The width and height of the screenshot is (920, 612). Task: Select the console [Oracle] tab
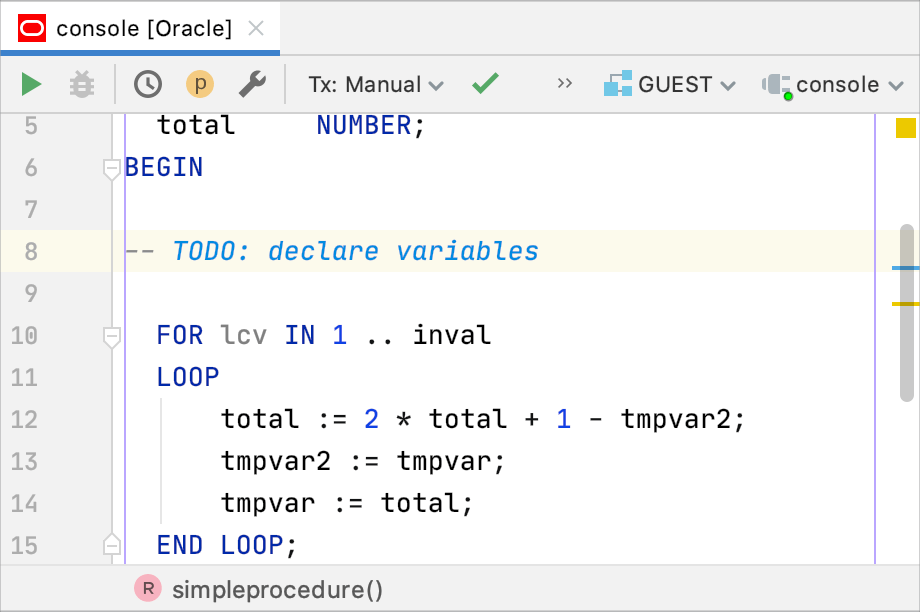click(x=142, y=29)
